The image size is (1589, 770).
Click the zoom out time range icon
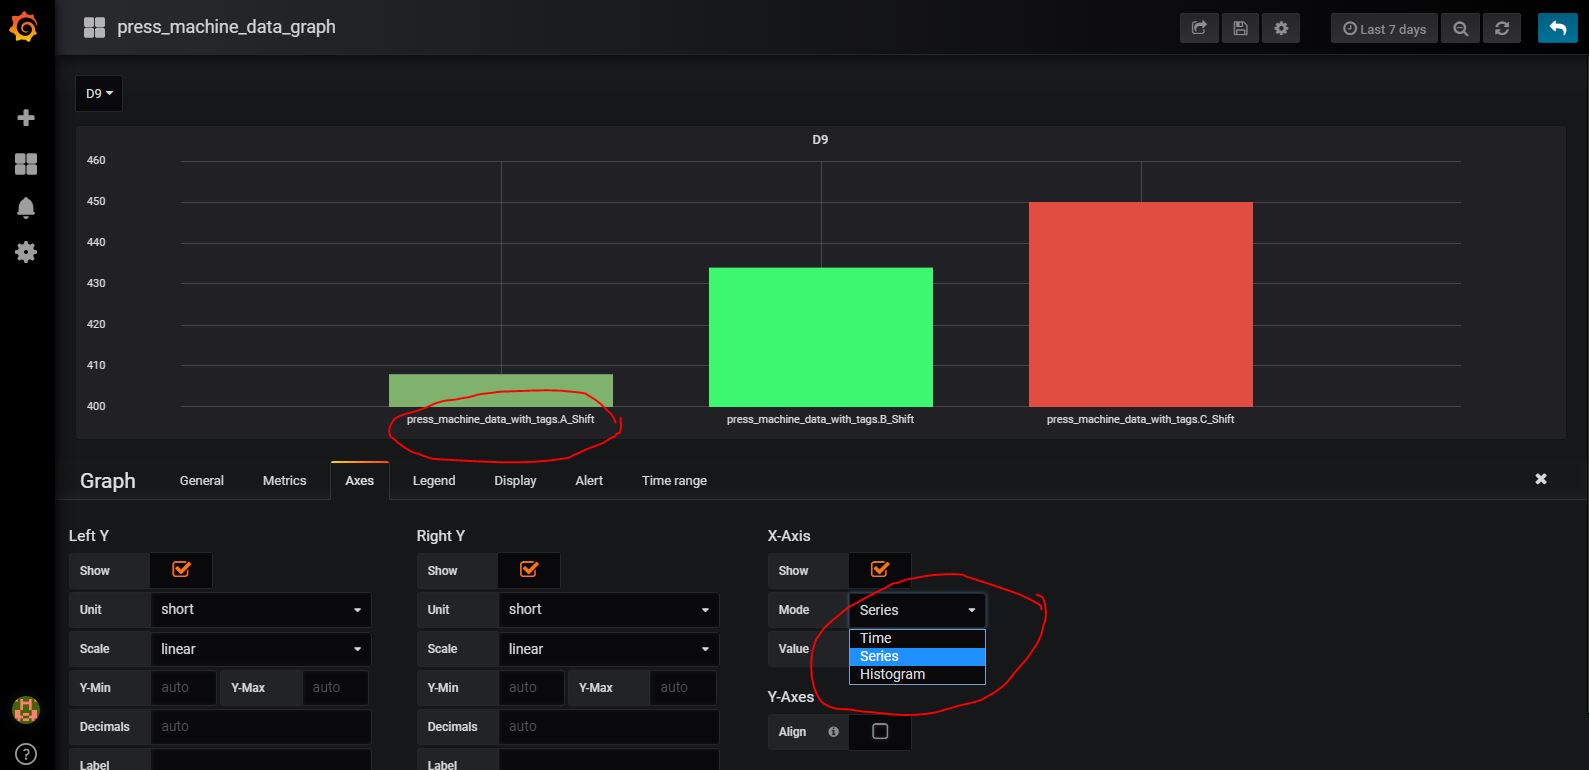1461,28
